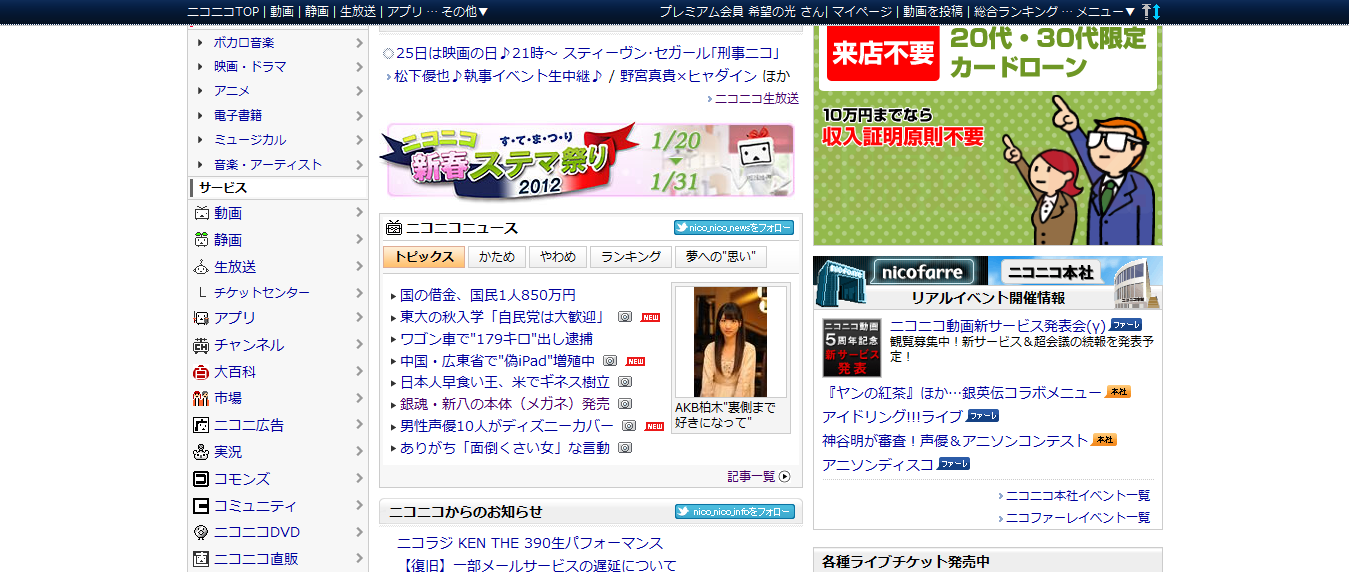Click the 新春ステマ祭り 2012 banner
Image resolution: width=1349 pixels, height=572 pixels.
tap(587, 160)
